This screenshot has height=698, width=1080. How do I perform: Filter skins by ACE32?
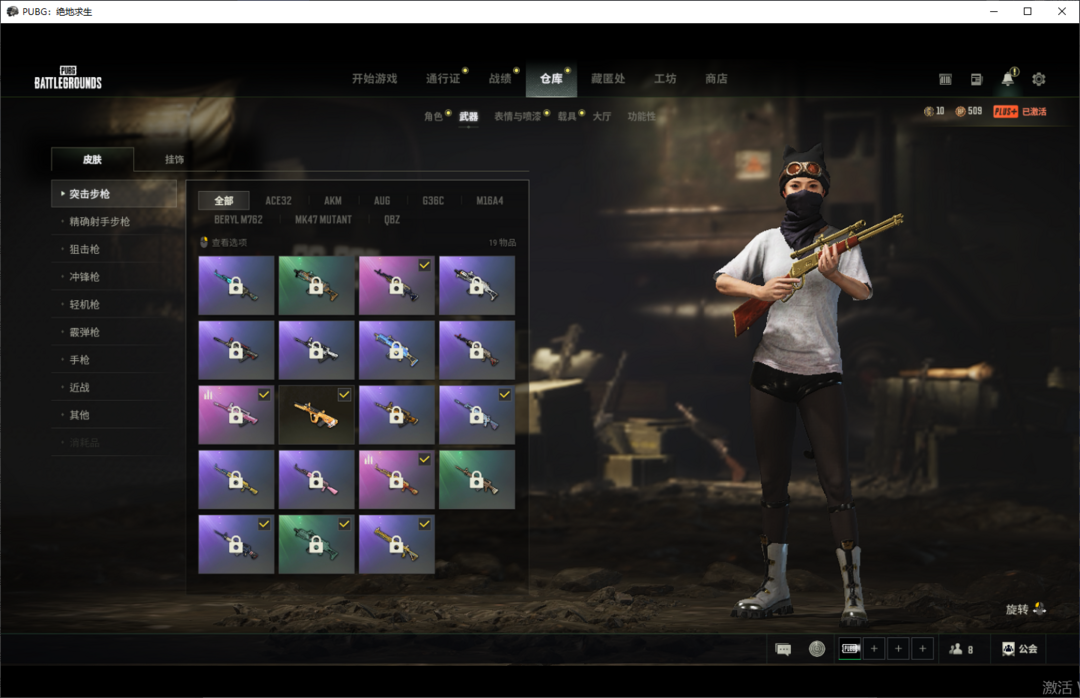tap(278, 201)
